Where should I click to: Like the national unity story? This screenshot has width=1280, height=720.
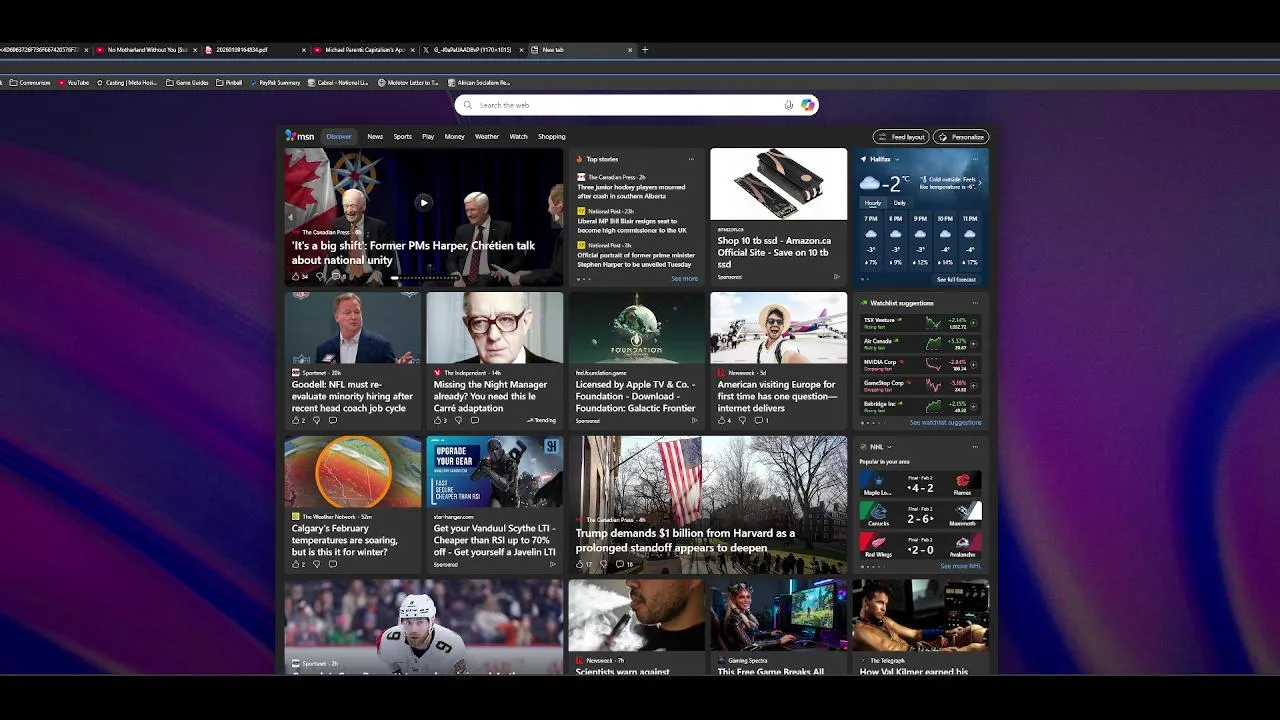pos(296,276)
